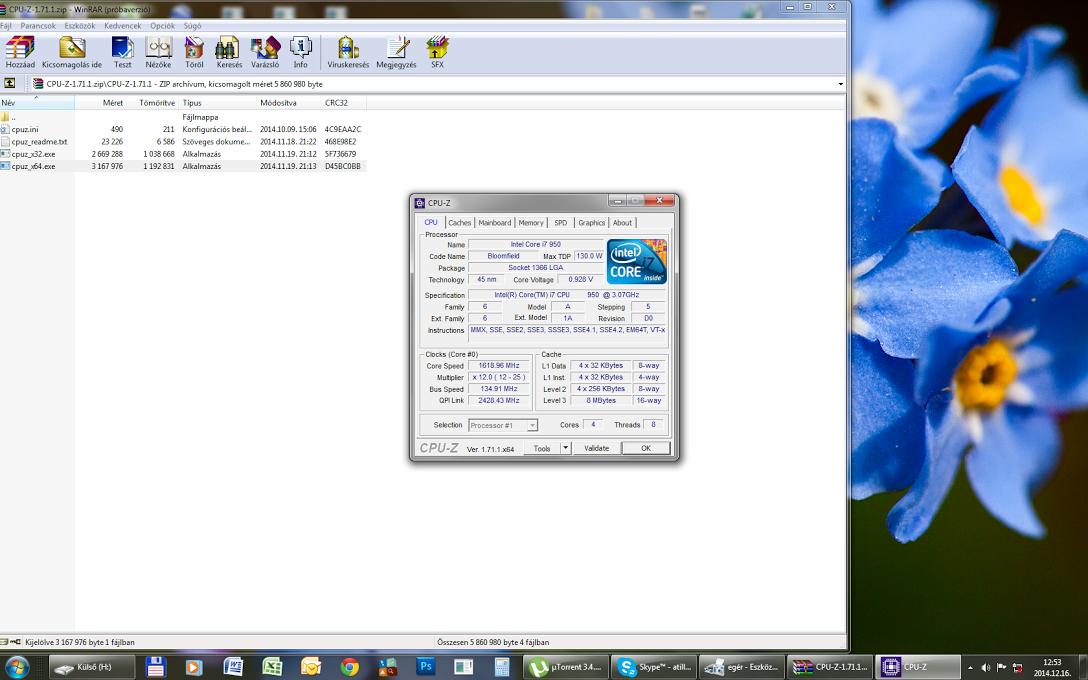Click the floppy disk icon on the taskbar
The height and width of the screenshot is (680, 1088).
(155, 668)
